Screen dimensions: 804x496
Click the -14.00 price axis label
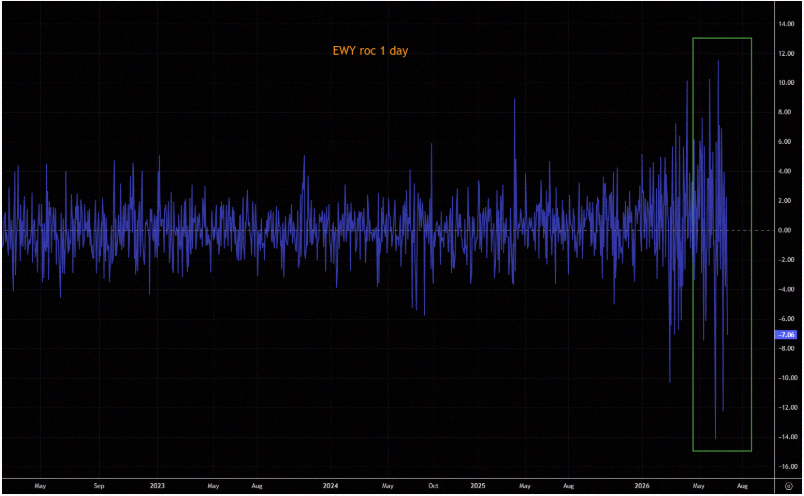pos(787,437)
